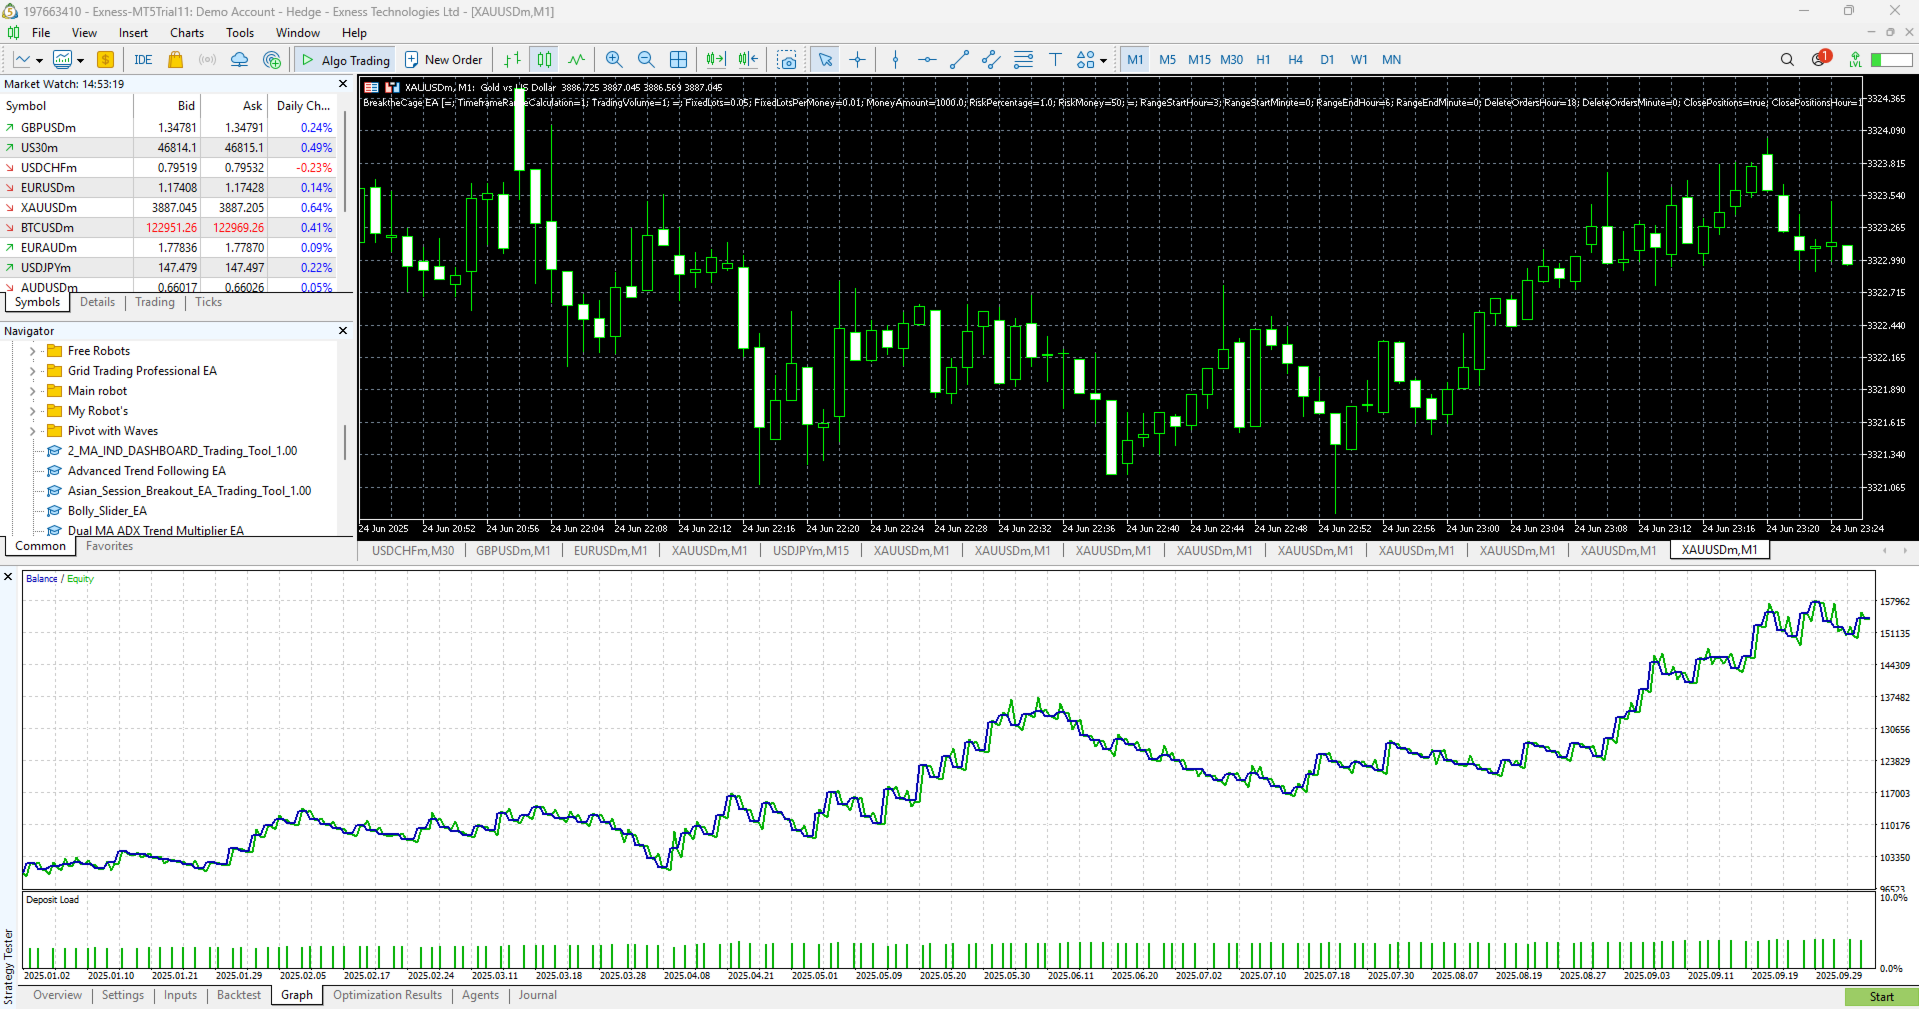Select the equidistant channel tool

click(x=991, y=60)
